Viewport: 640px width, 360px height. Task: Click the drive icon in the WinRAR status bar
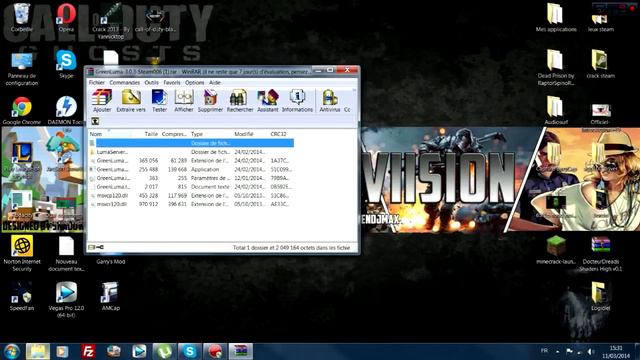(92, 247)
